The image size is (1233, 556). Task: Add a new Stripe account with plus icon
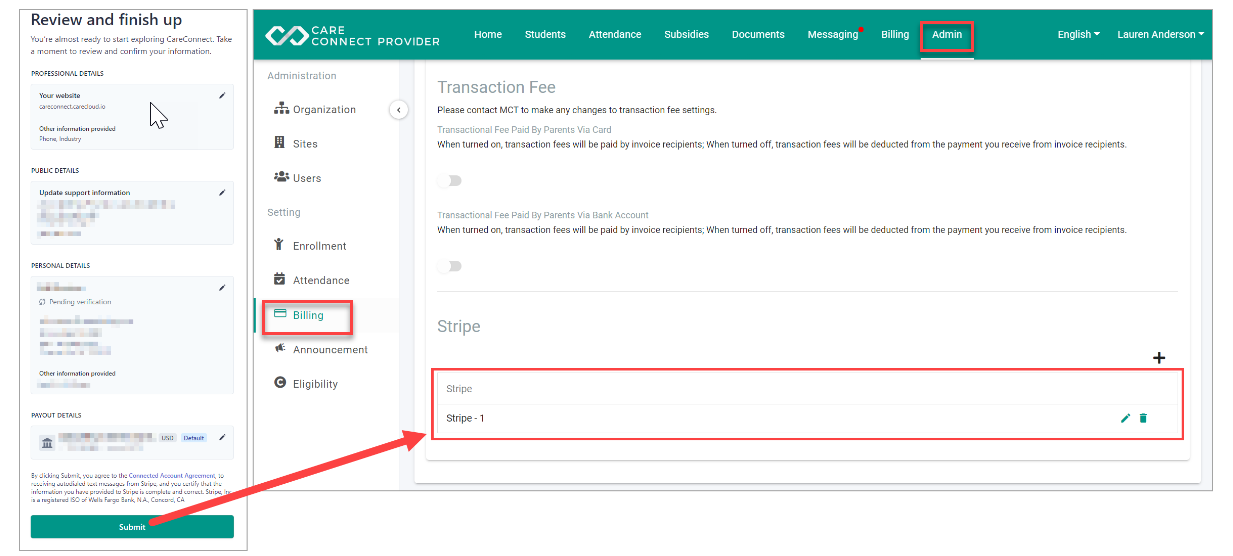[1159, 358]
